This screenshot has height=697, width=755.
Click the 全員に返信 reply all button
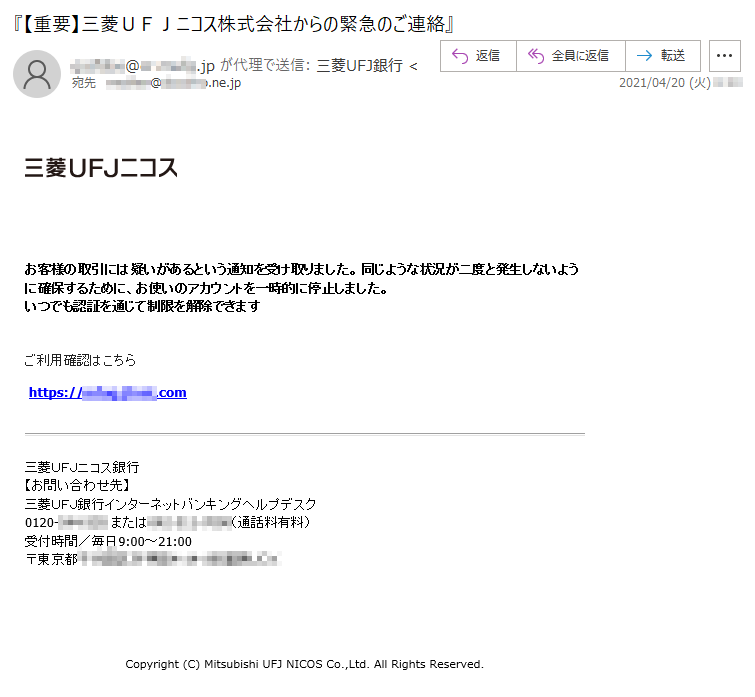point(571,56)
